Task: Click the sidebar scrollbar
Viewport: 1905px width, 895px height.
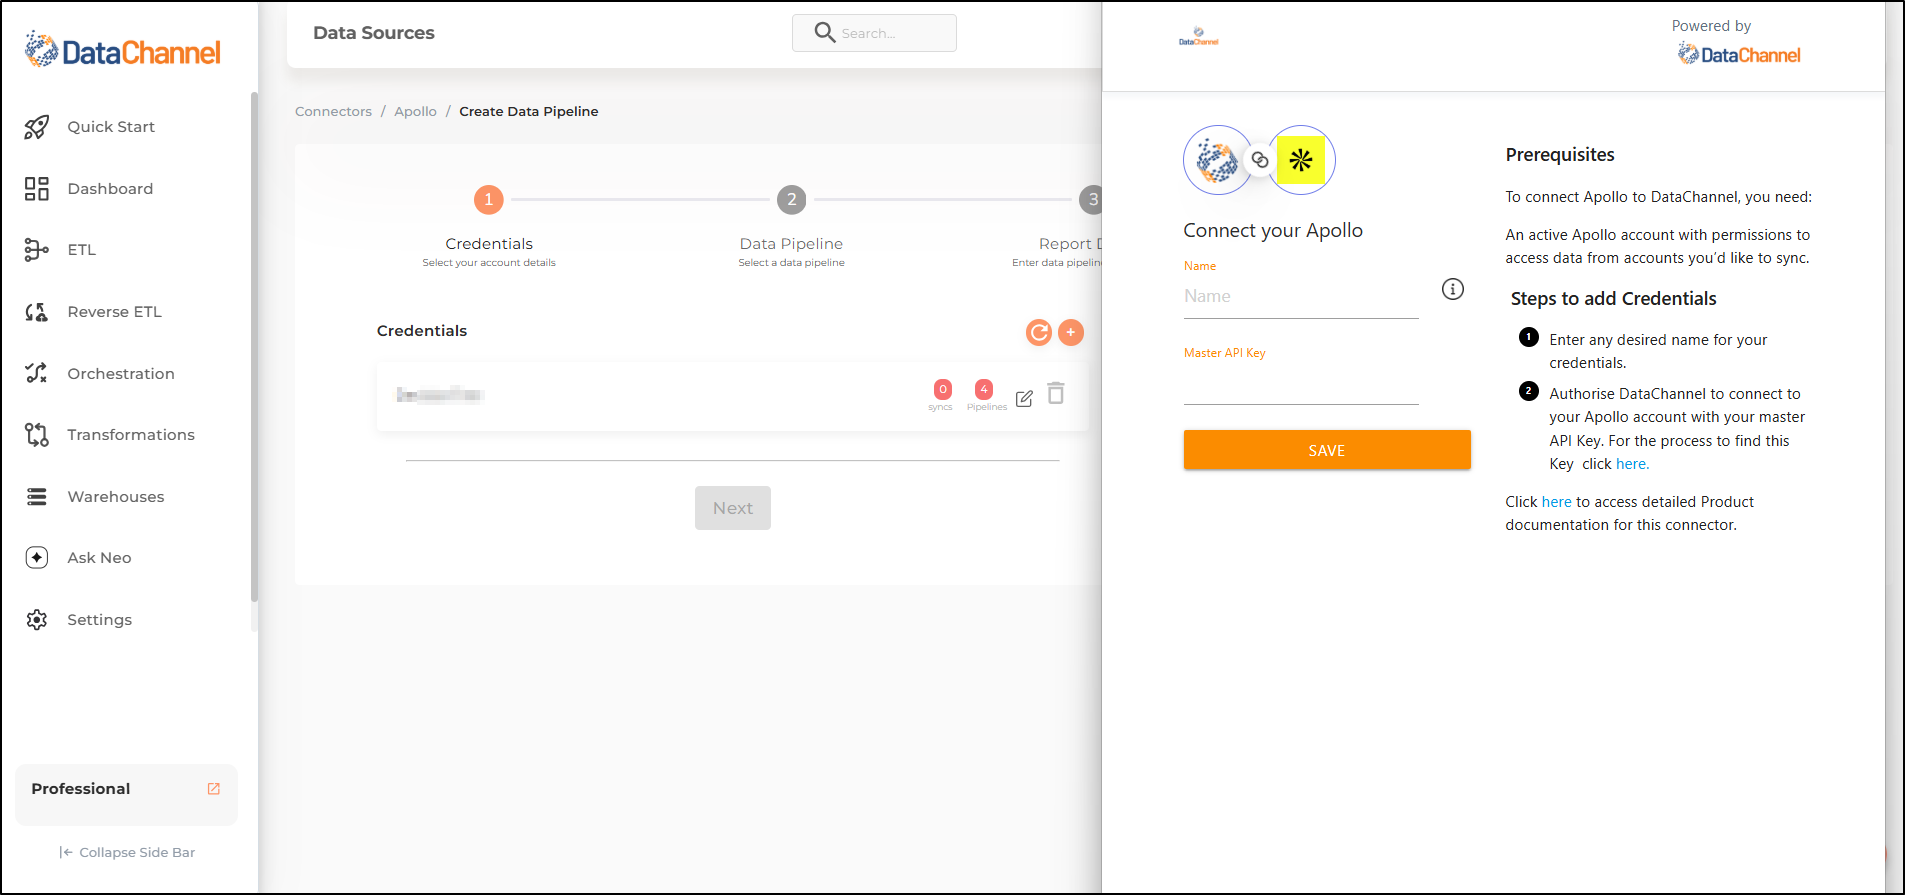Action: [x=254, y=347]
